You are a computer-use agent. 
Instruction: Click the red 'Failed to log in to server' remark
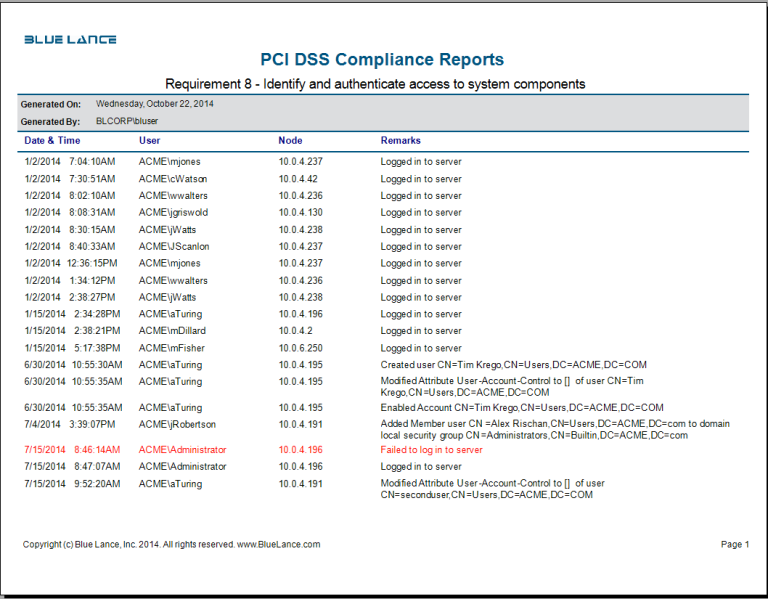[x=431, y=450]
